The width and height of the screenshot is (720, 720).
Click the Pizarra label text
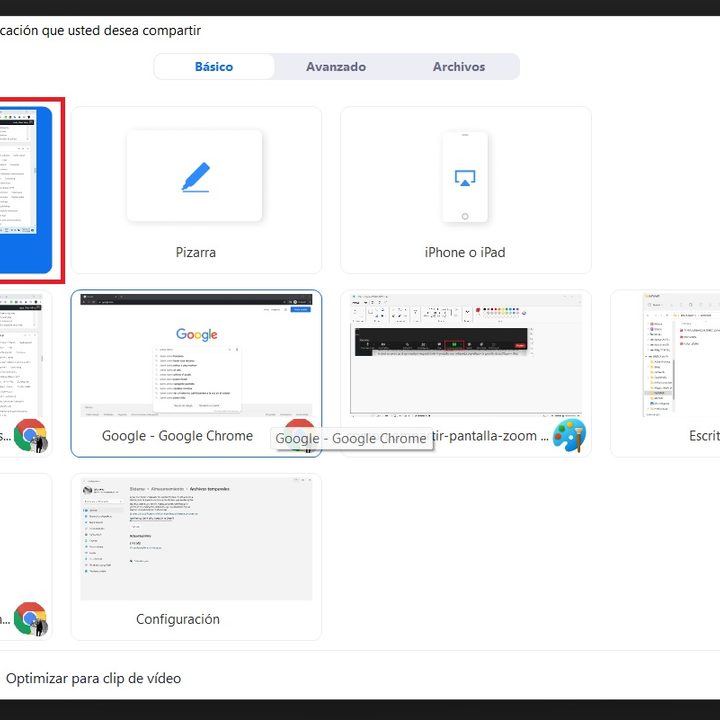(196, 252)
